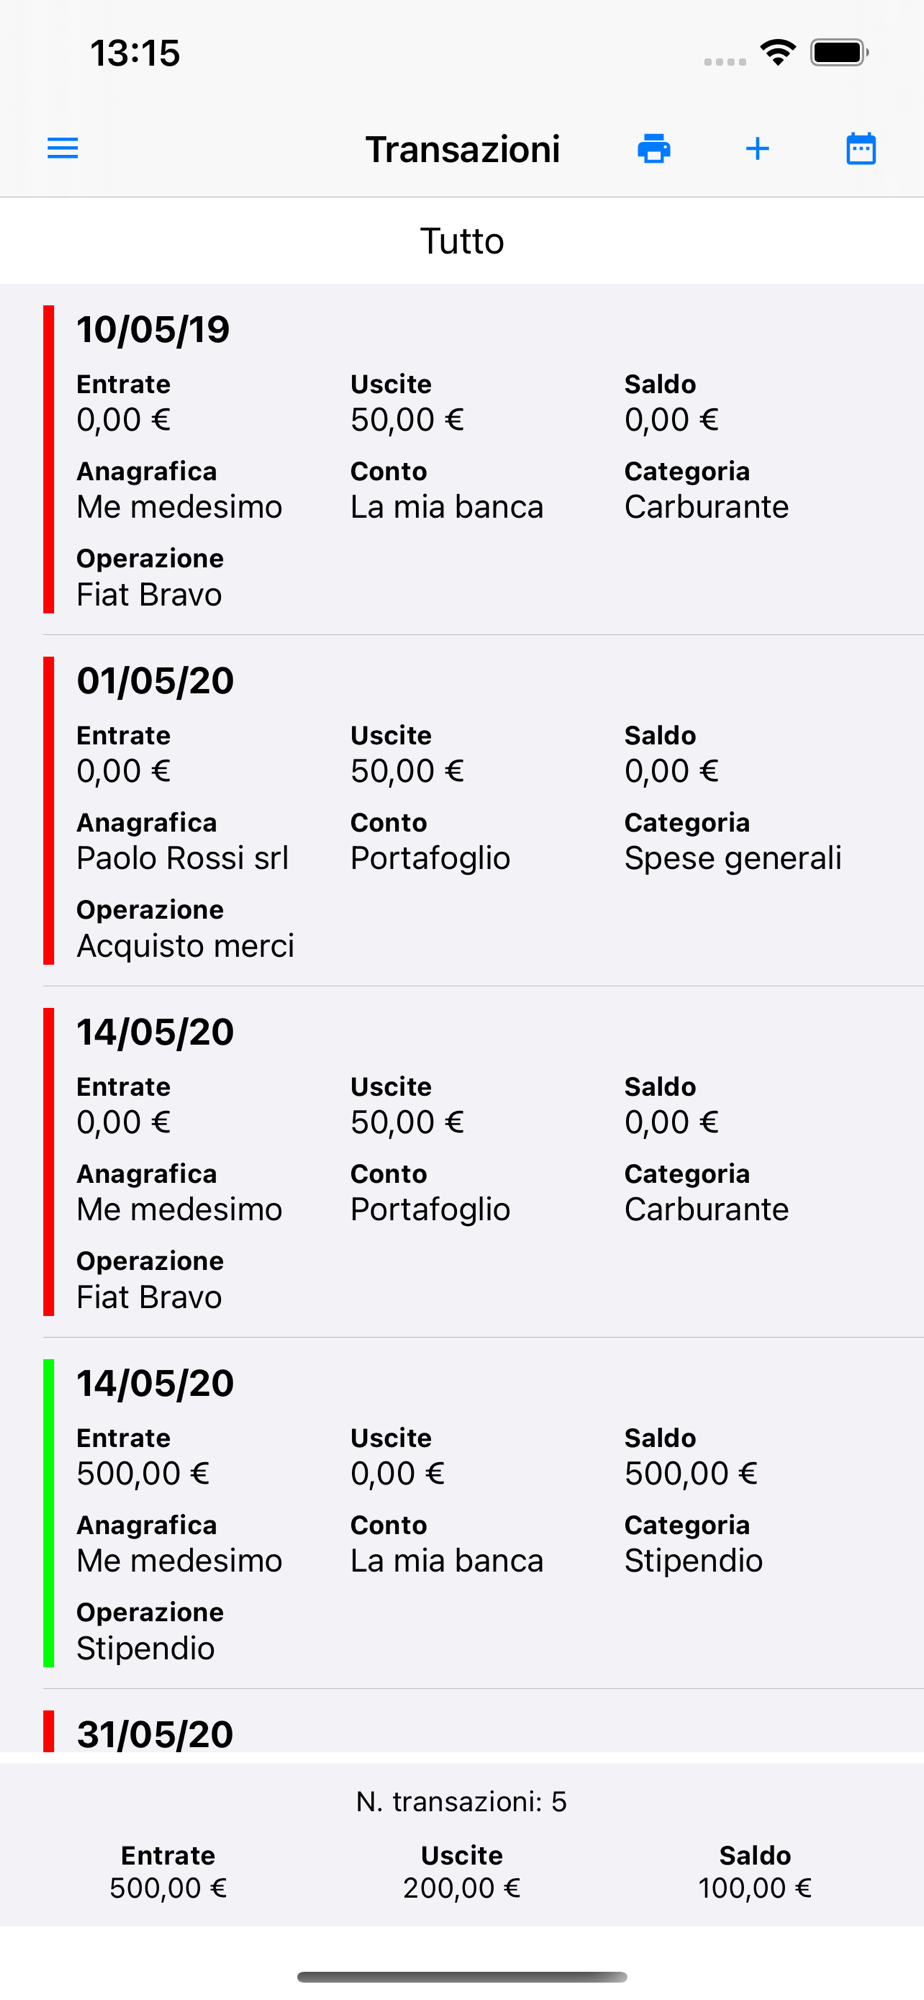This screenshot has height=2000, width=924.
Task: Open the 10/05/19 Fiat Bravo transaction
Action: pos(460,460)
